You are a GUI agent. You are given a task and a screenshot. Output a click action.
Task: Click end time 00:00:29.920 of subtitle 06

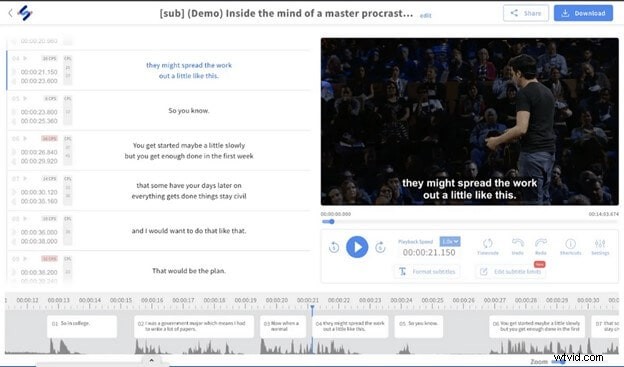pos(39,161)
